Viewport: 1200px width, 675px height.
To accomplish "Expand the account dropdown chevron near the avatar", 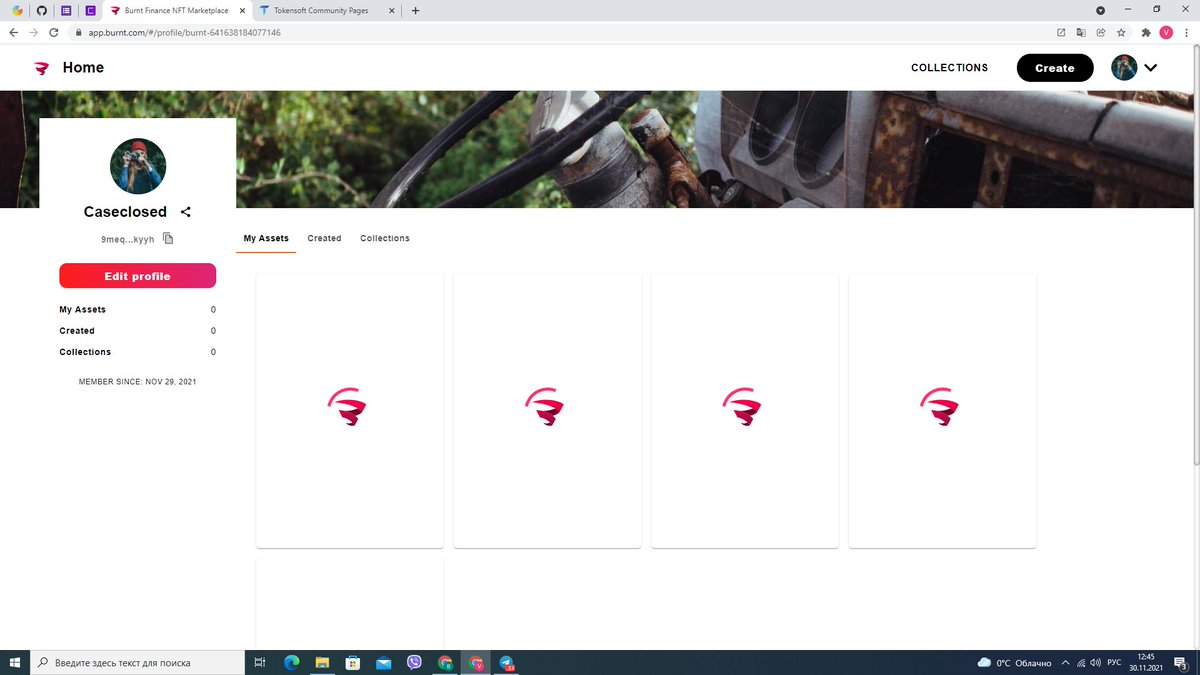I will 1151,67.
